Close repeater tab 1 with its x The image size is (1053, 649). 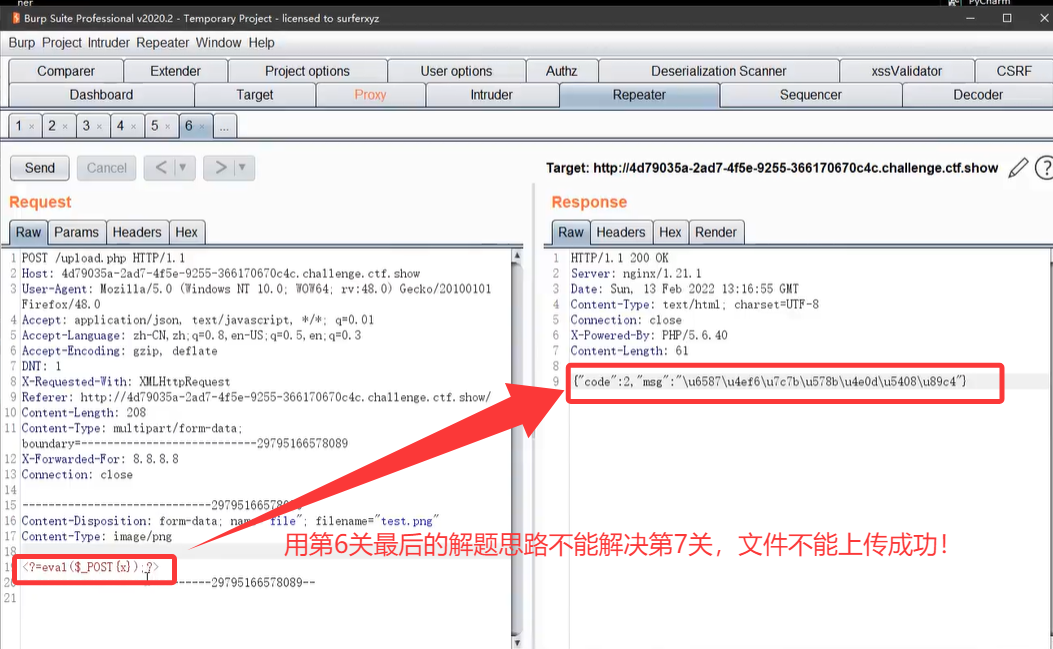(x=32, y=126)
